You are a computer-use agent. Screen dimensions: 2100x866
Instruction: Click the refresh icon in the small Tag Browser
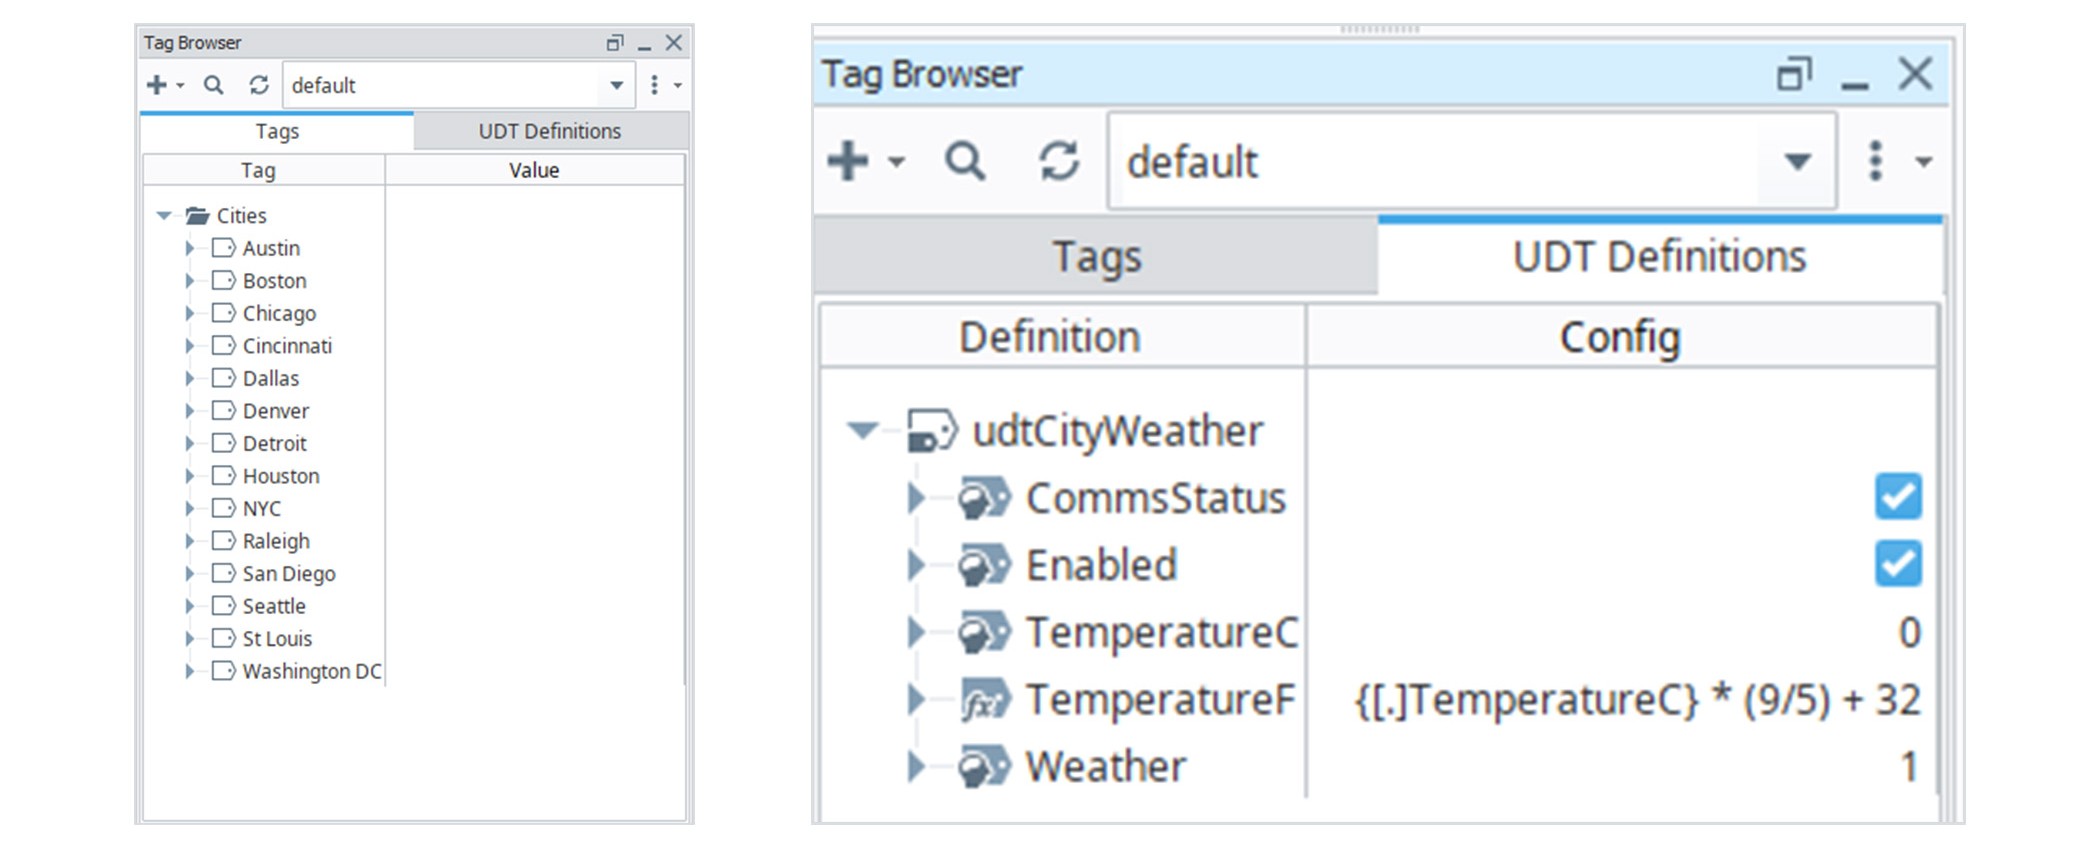pos(259,85)
